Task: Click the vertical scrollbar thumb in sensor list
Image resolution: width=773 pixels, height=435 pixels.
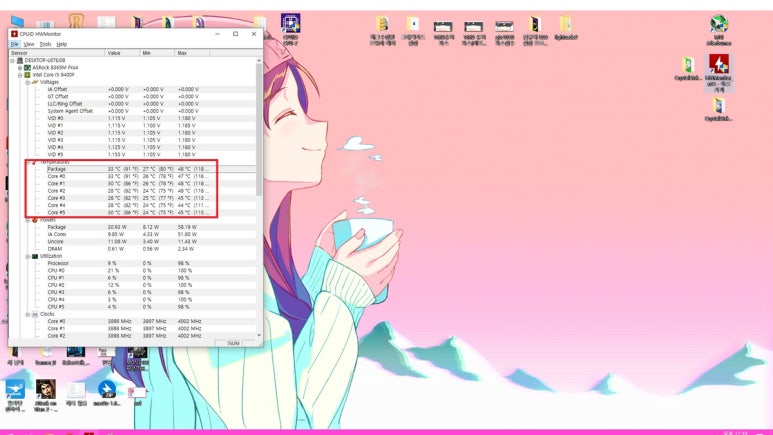Action: (x=259, y=129)
